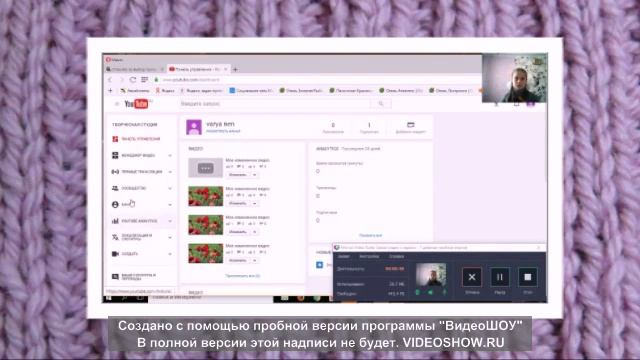The height and width of the screenshot is (360, 640).
Task: Open the Windows taskbar search icon
Action: click(124, 298)
